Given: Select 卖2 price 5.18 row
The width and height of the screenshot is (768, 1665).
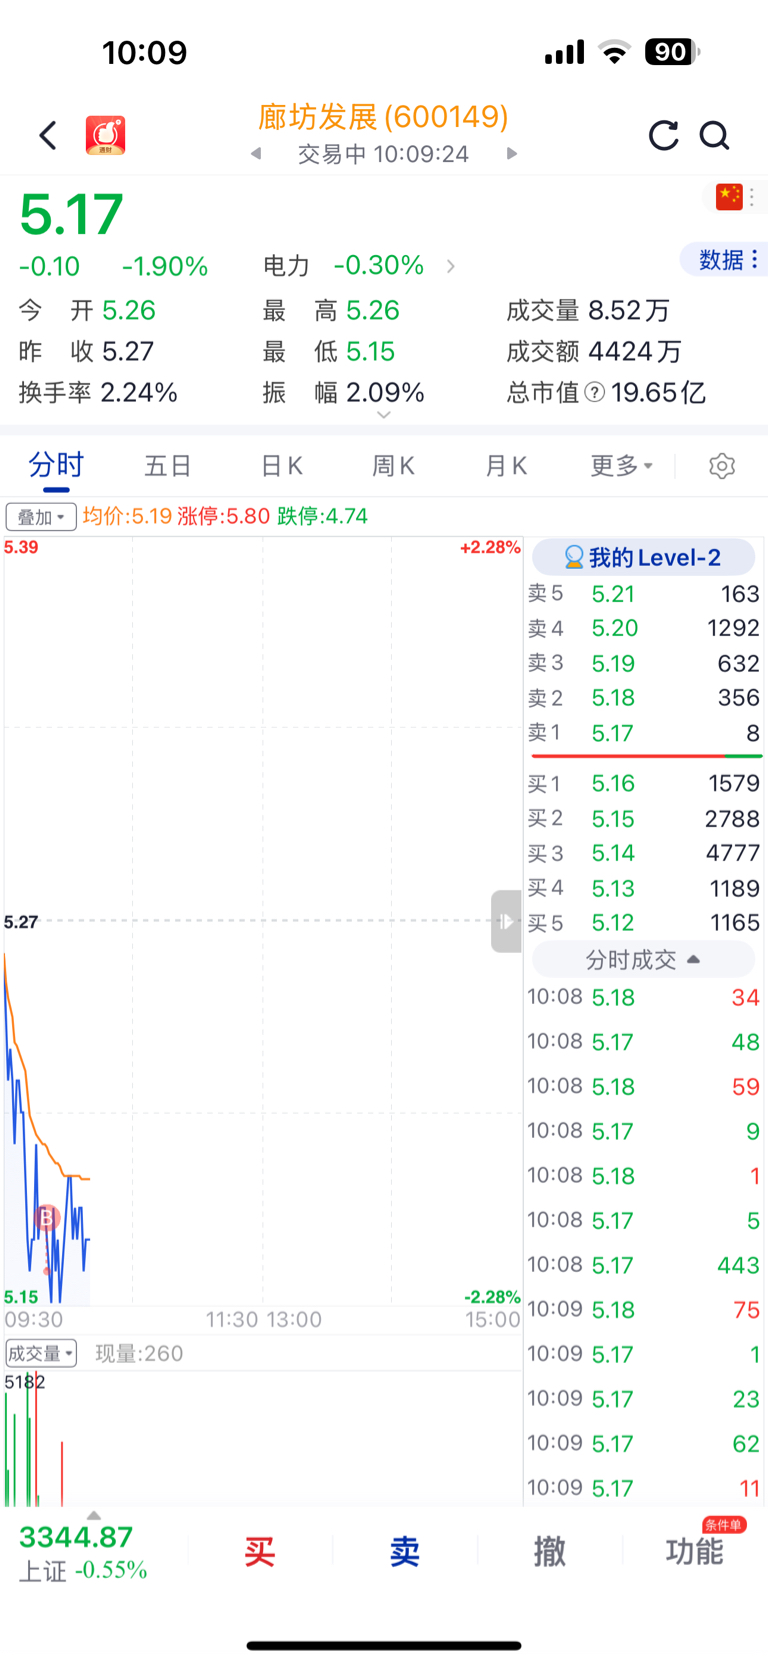Looking at the screenshot, I should 644,698.
